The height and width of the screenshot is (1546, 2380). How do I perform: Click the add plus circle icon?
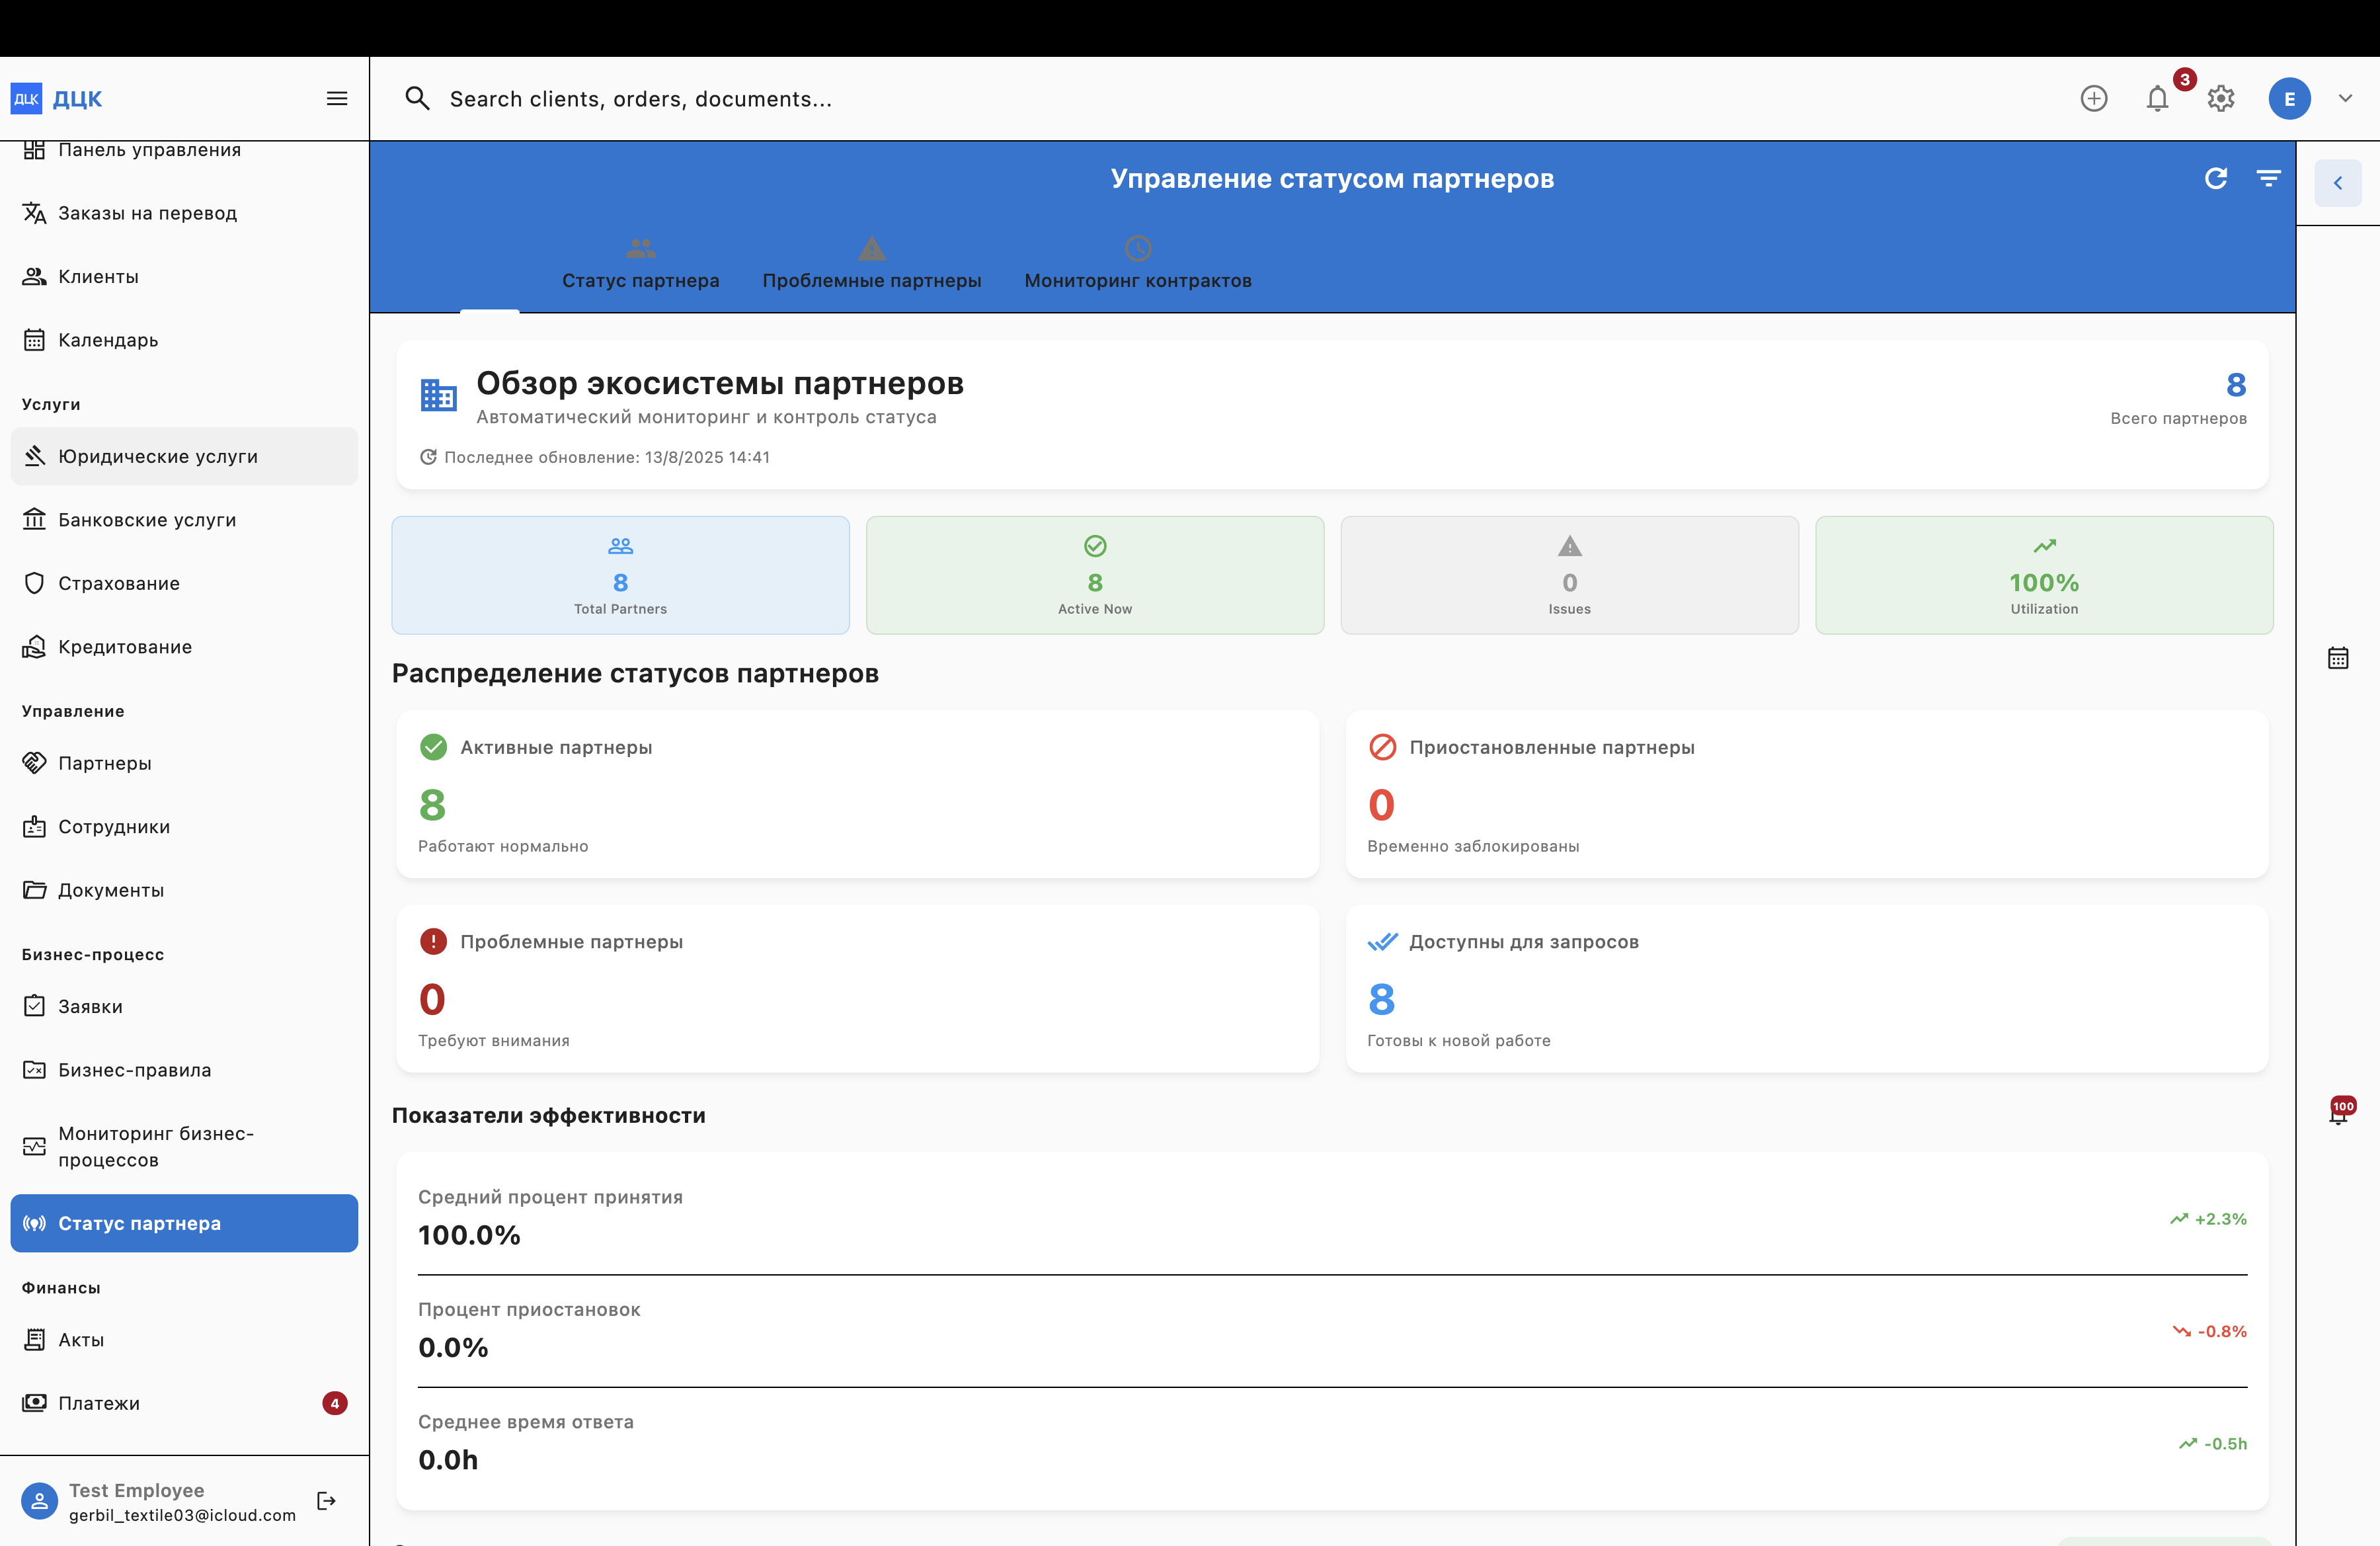[x=2093, y=99]
